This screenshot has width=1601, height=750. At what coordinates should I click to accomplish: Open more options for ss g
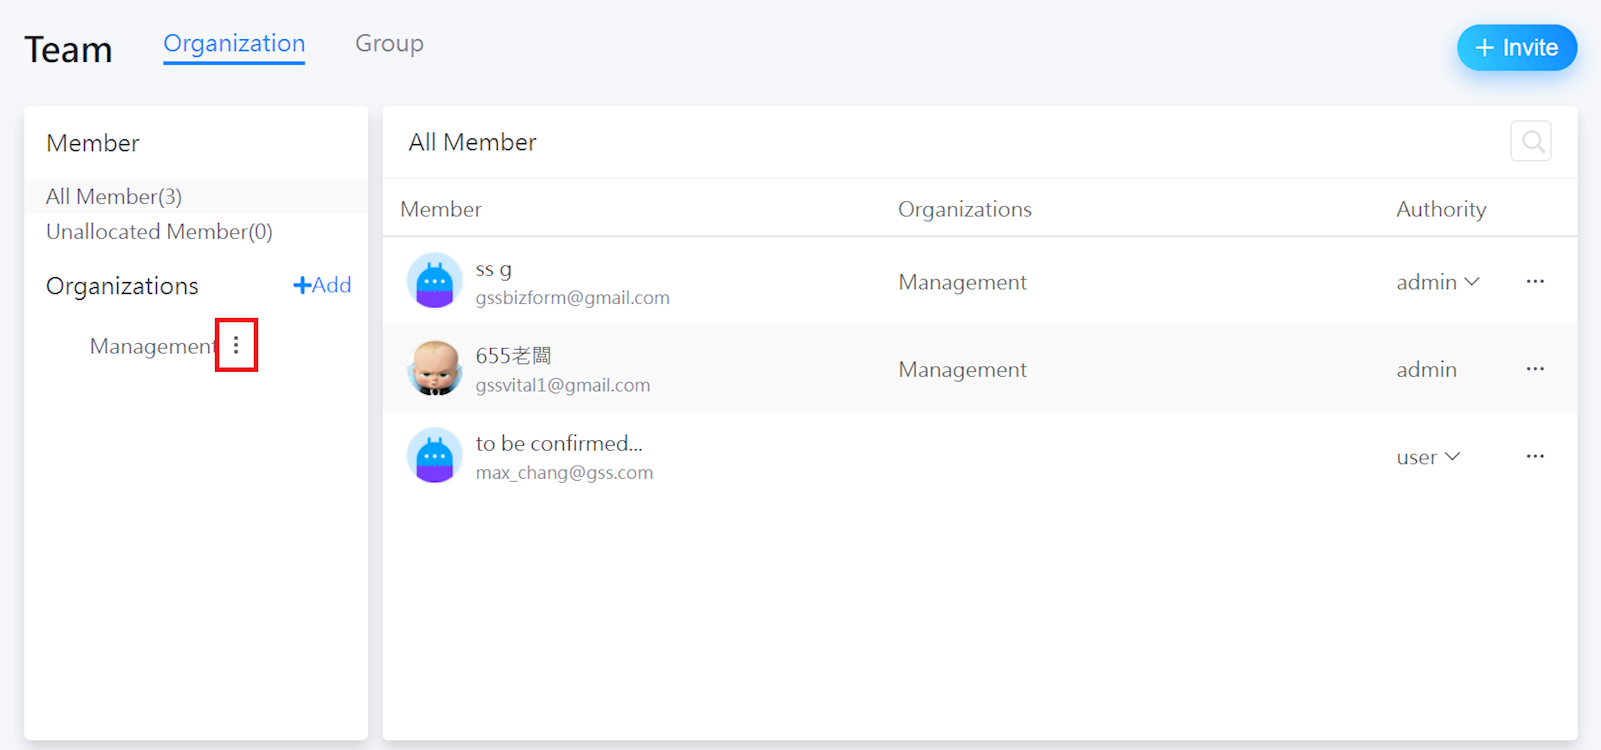[1535, 282]
